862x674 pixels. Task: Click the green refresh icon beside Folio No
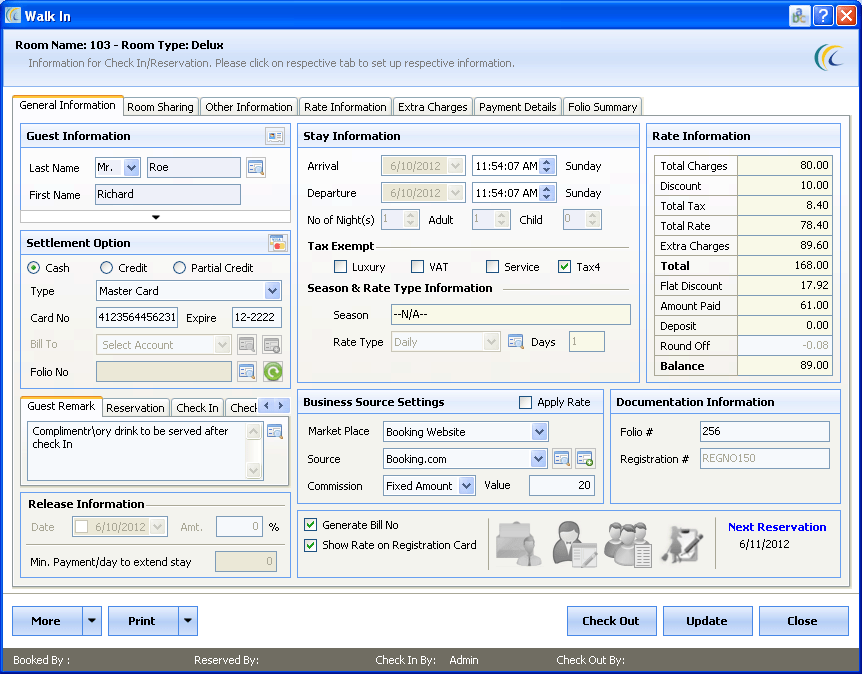(272, 372)
